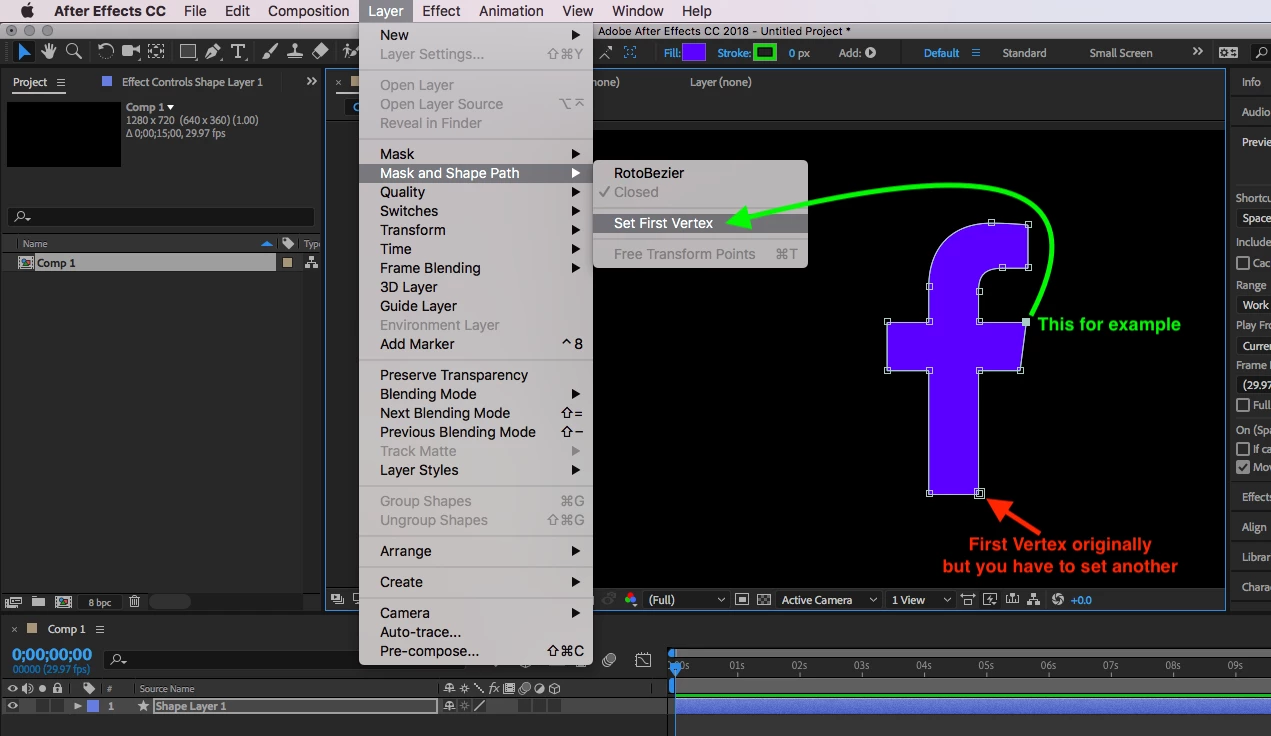1271x736 pixels.
Task: Toggle Pixel Aspect Ratio Correction icon
Action: click(x=968, y=600)
